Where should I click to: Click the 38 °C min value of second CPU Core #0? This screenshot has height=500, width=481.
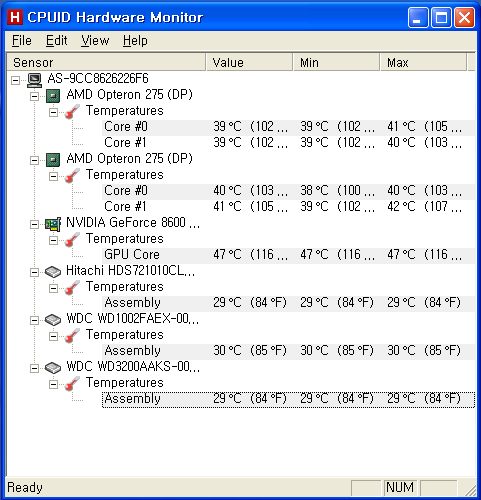337,191
